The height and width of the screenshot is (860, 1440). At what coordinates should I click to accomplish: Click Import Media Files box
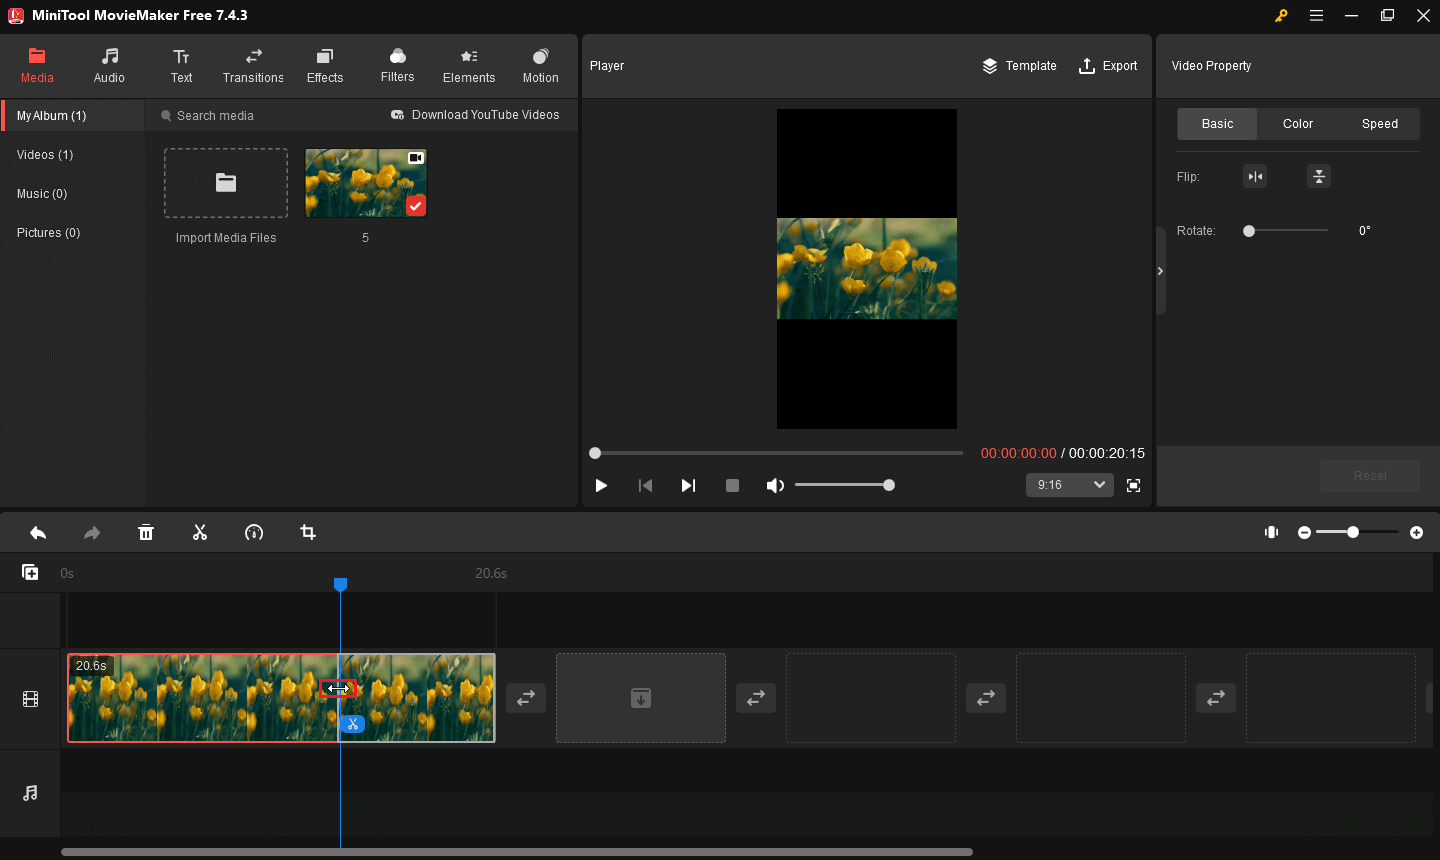226,183
